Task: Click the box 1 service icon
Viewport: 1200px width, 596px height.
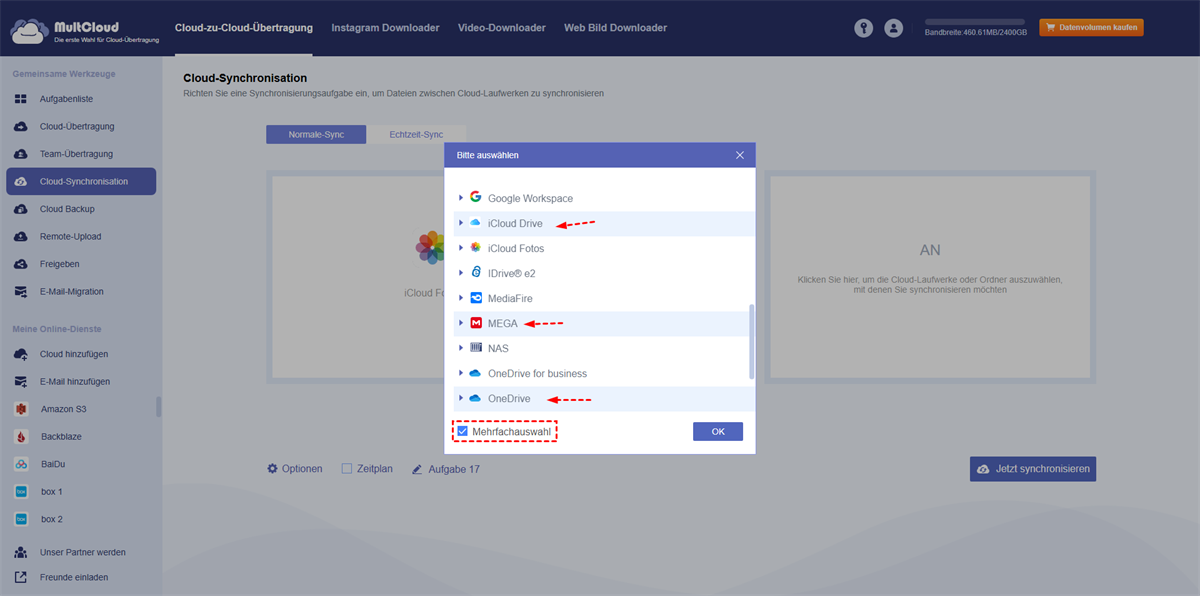Action: (21, 492)
